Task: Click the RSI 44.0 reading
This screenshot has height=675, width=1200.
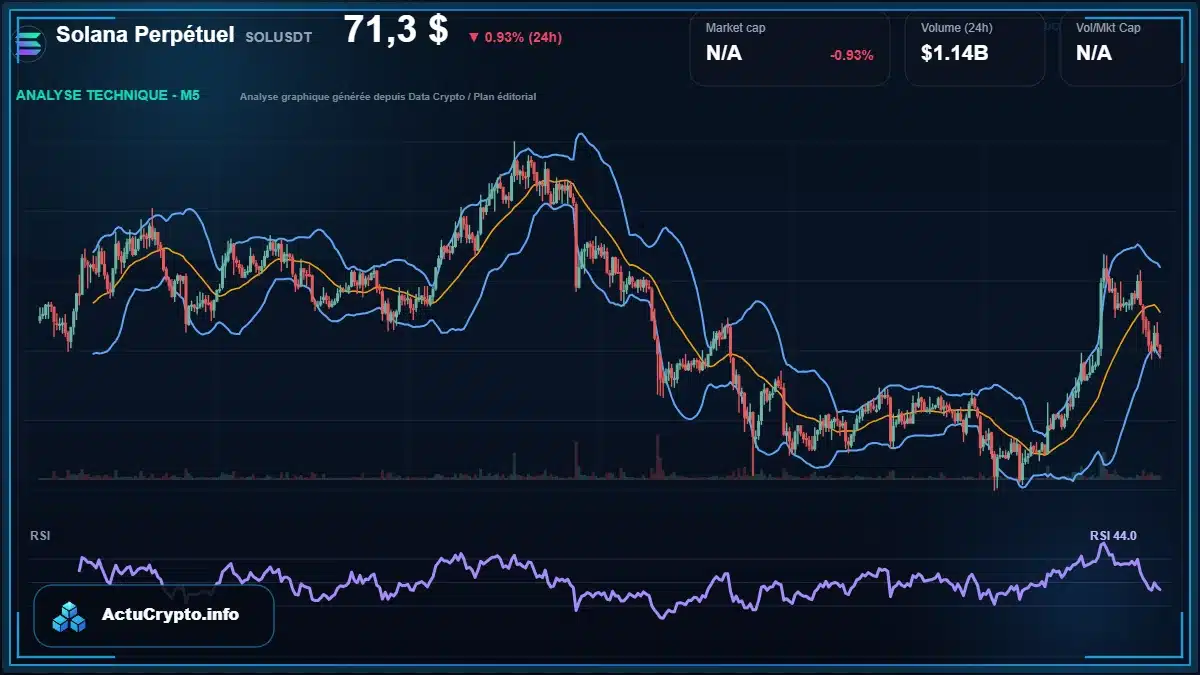Action: pos(1113,536)
